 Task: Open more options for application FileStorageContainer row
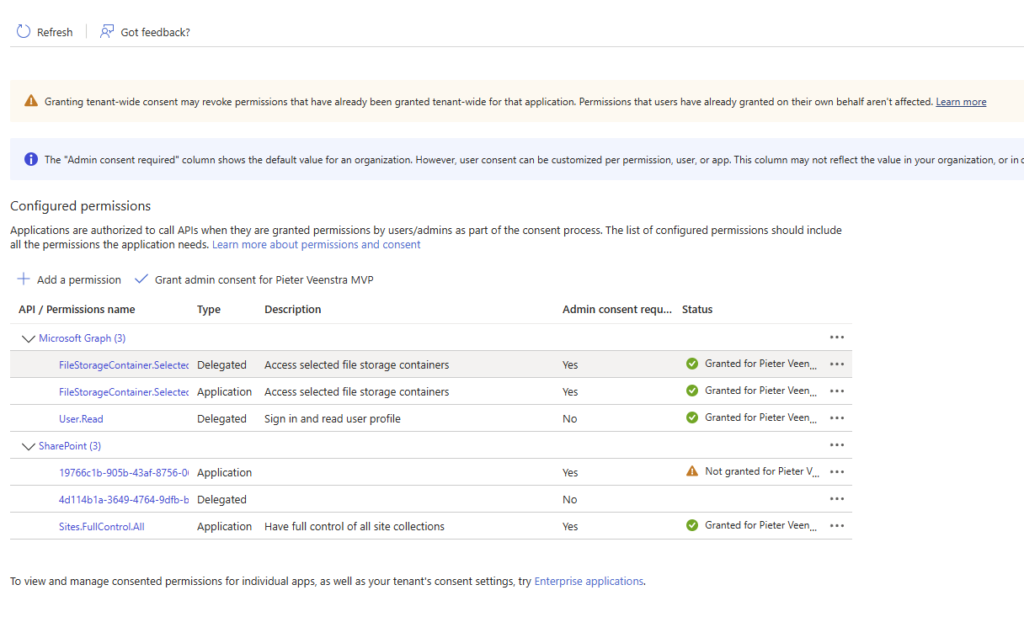tap(837, 391)
